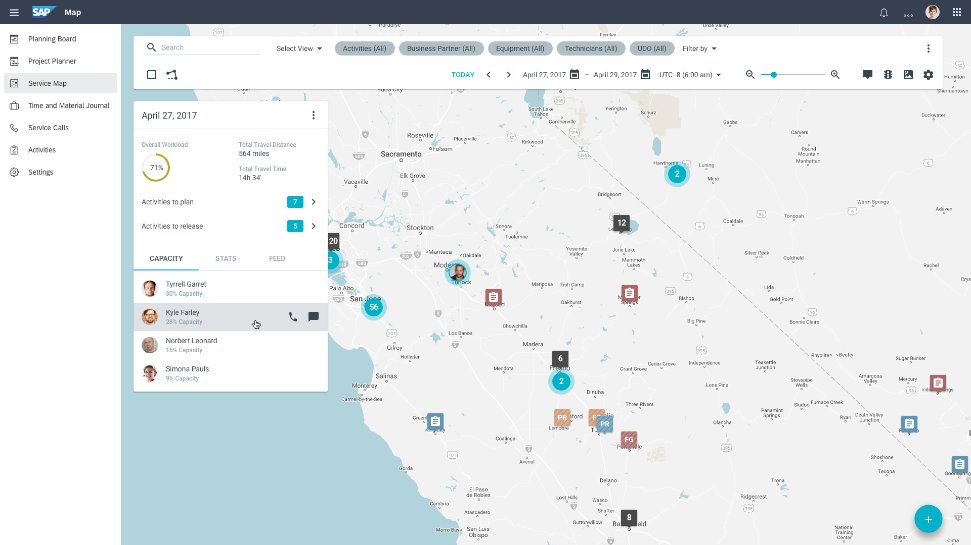Toggle the Activities (All) filter chip
971x545 pixels.
coord(364,48)
